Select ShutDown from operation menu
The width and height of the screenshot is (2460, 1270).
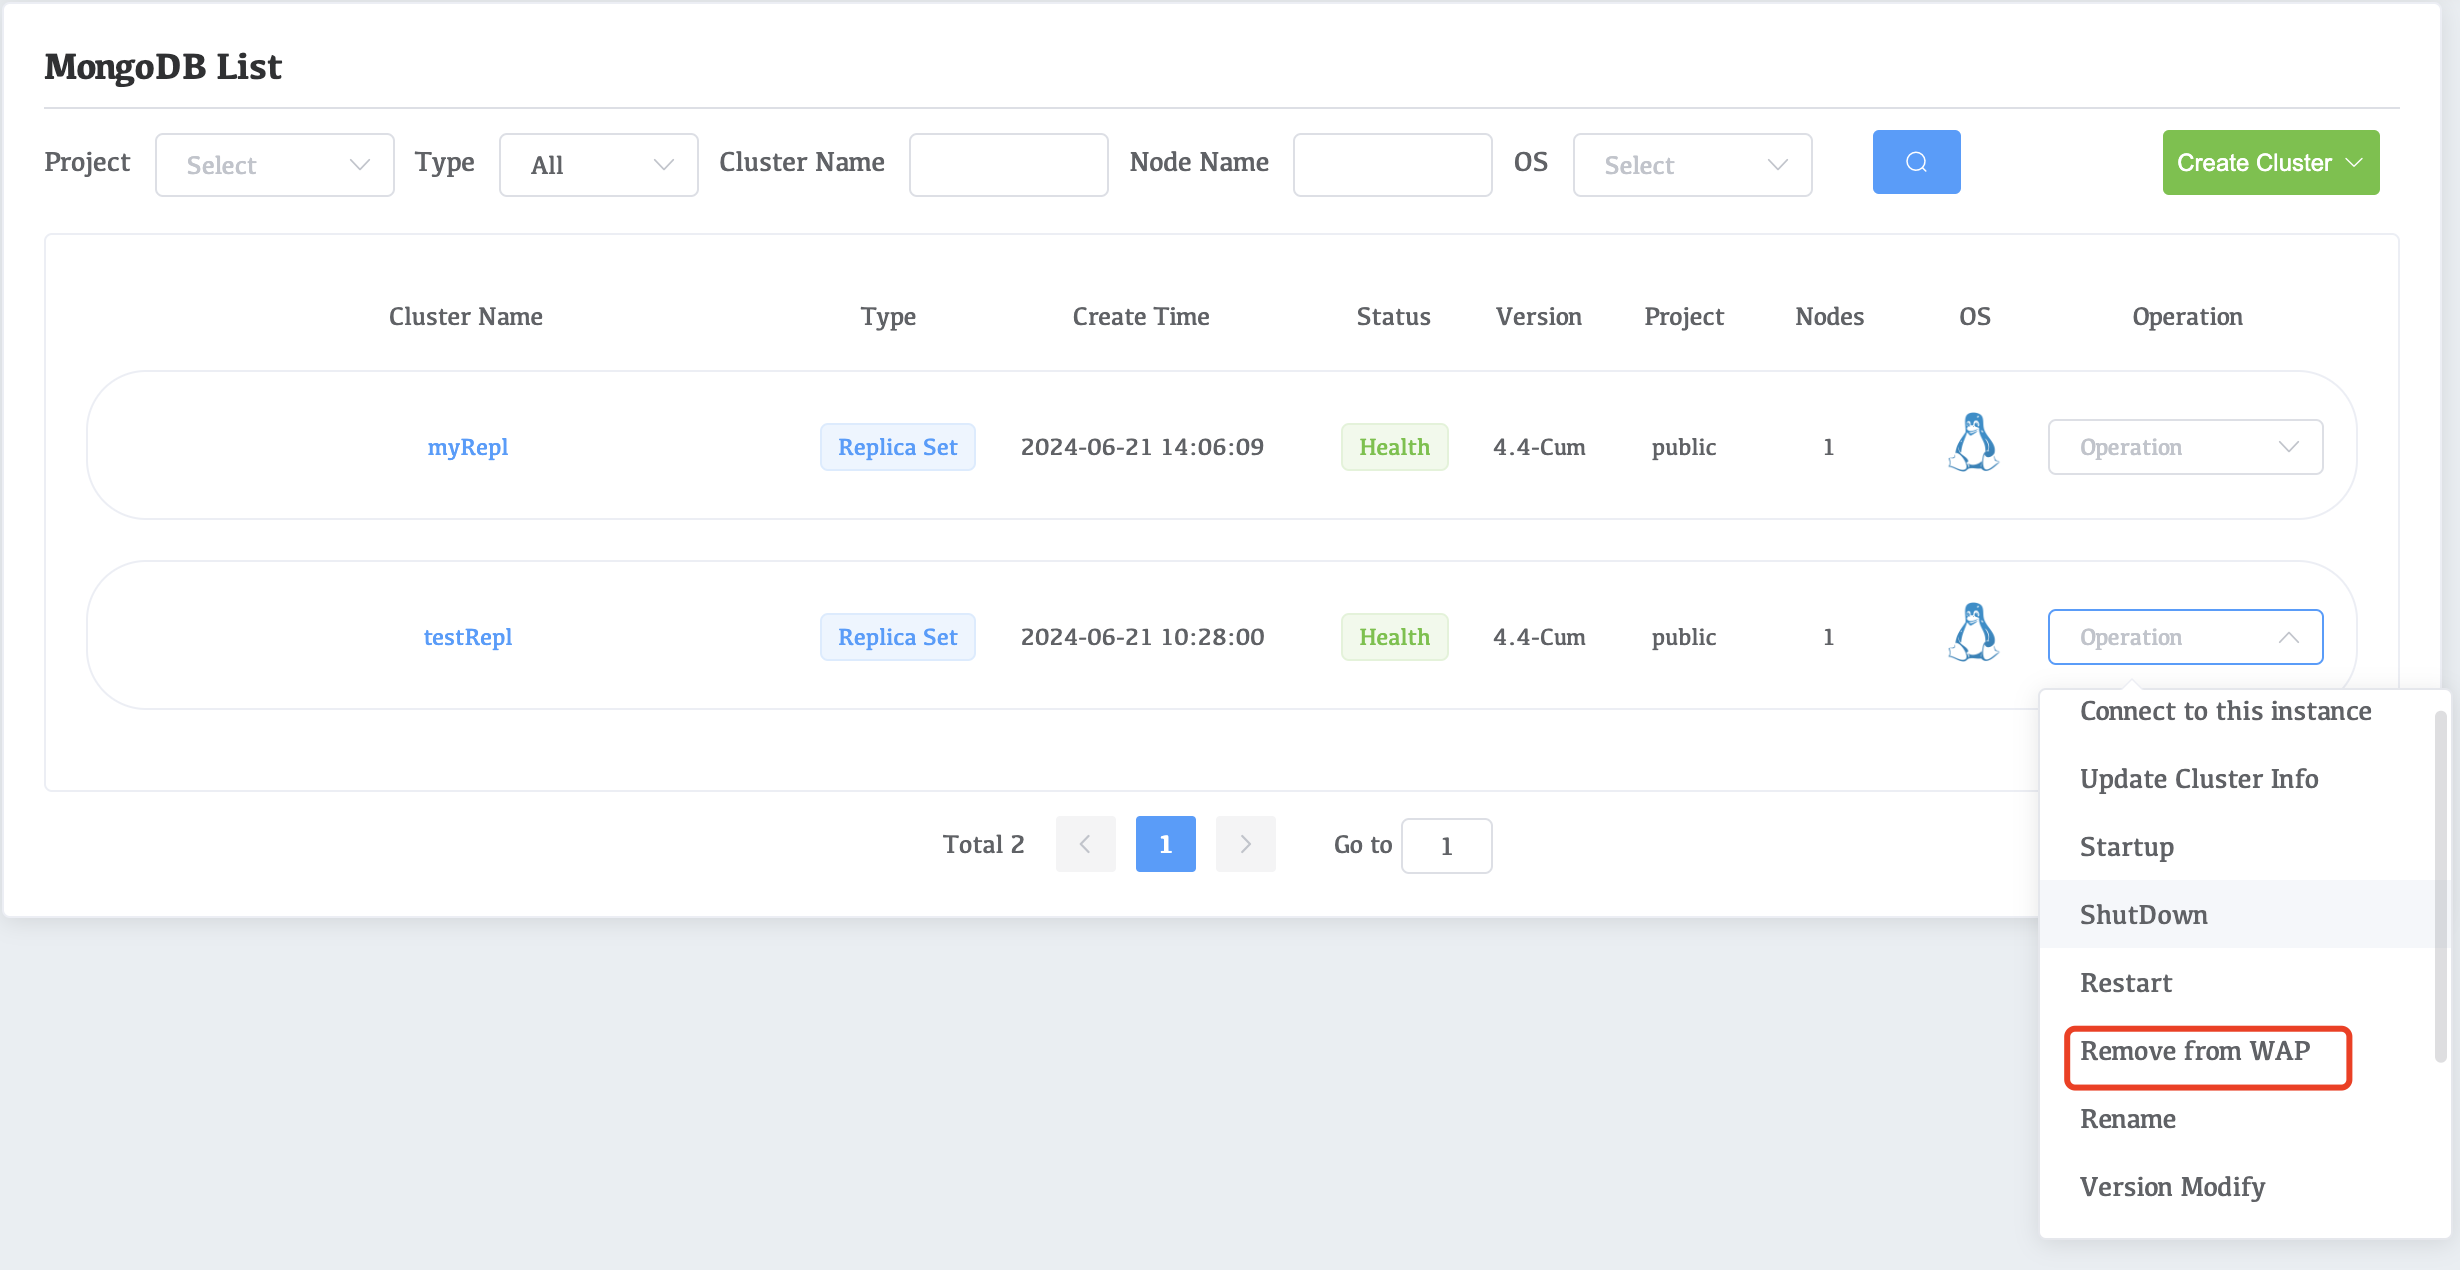coord(2143,915)
